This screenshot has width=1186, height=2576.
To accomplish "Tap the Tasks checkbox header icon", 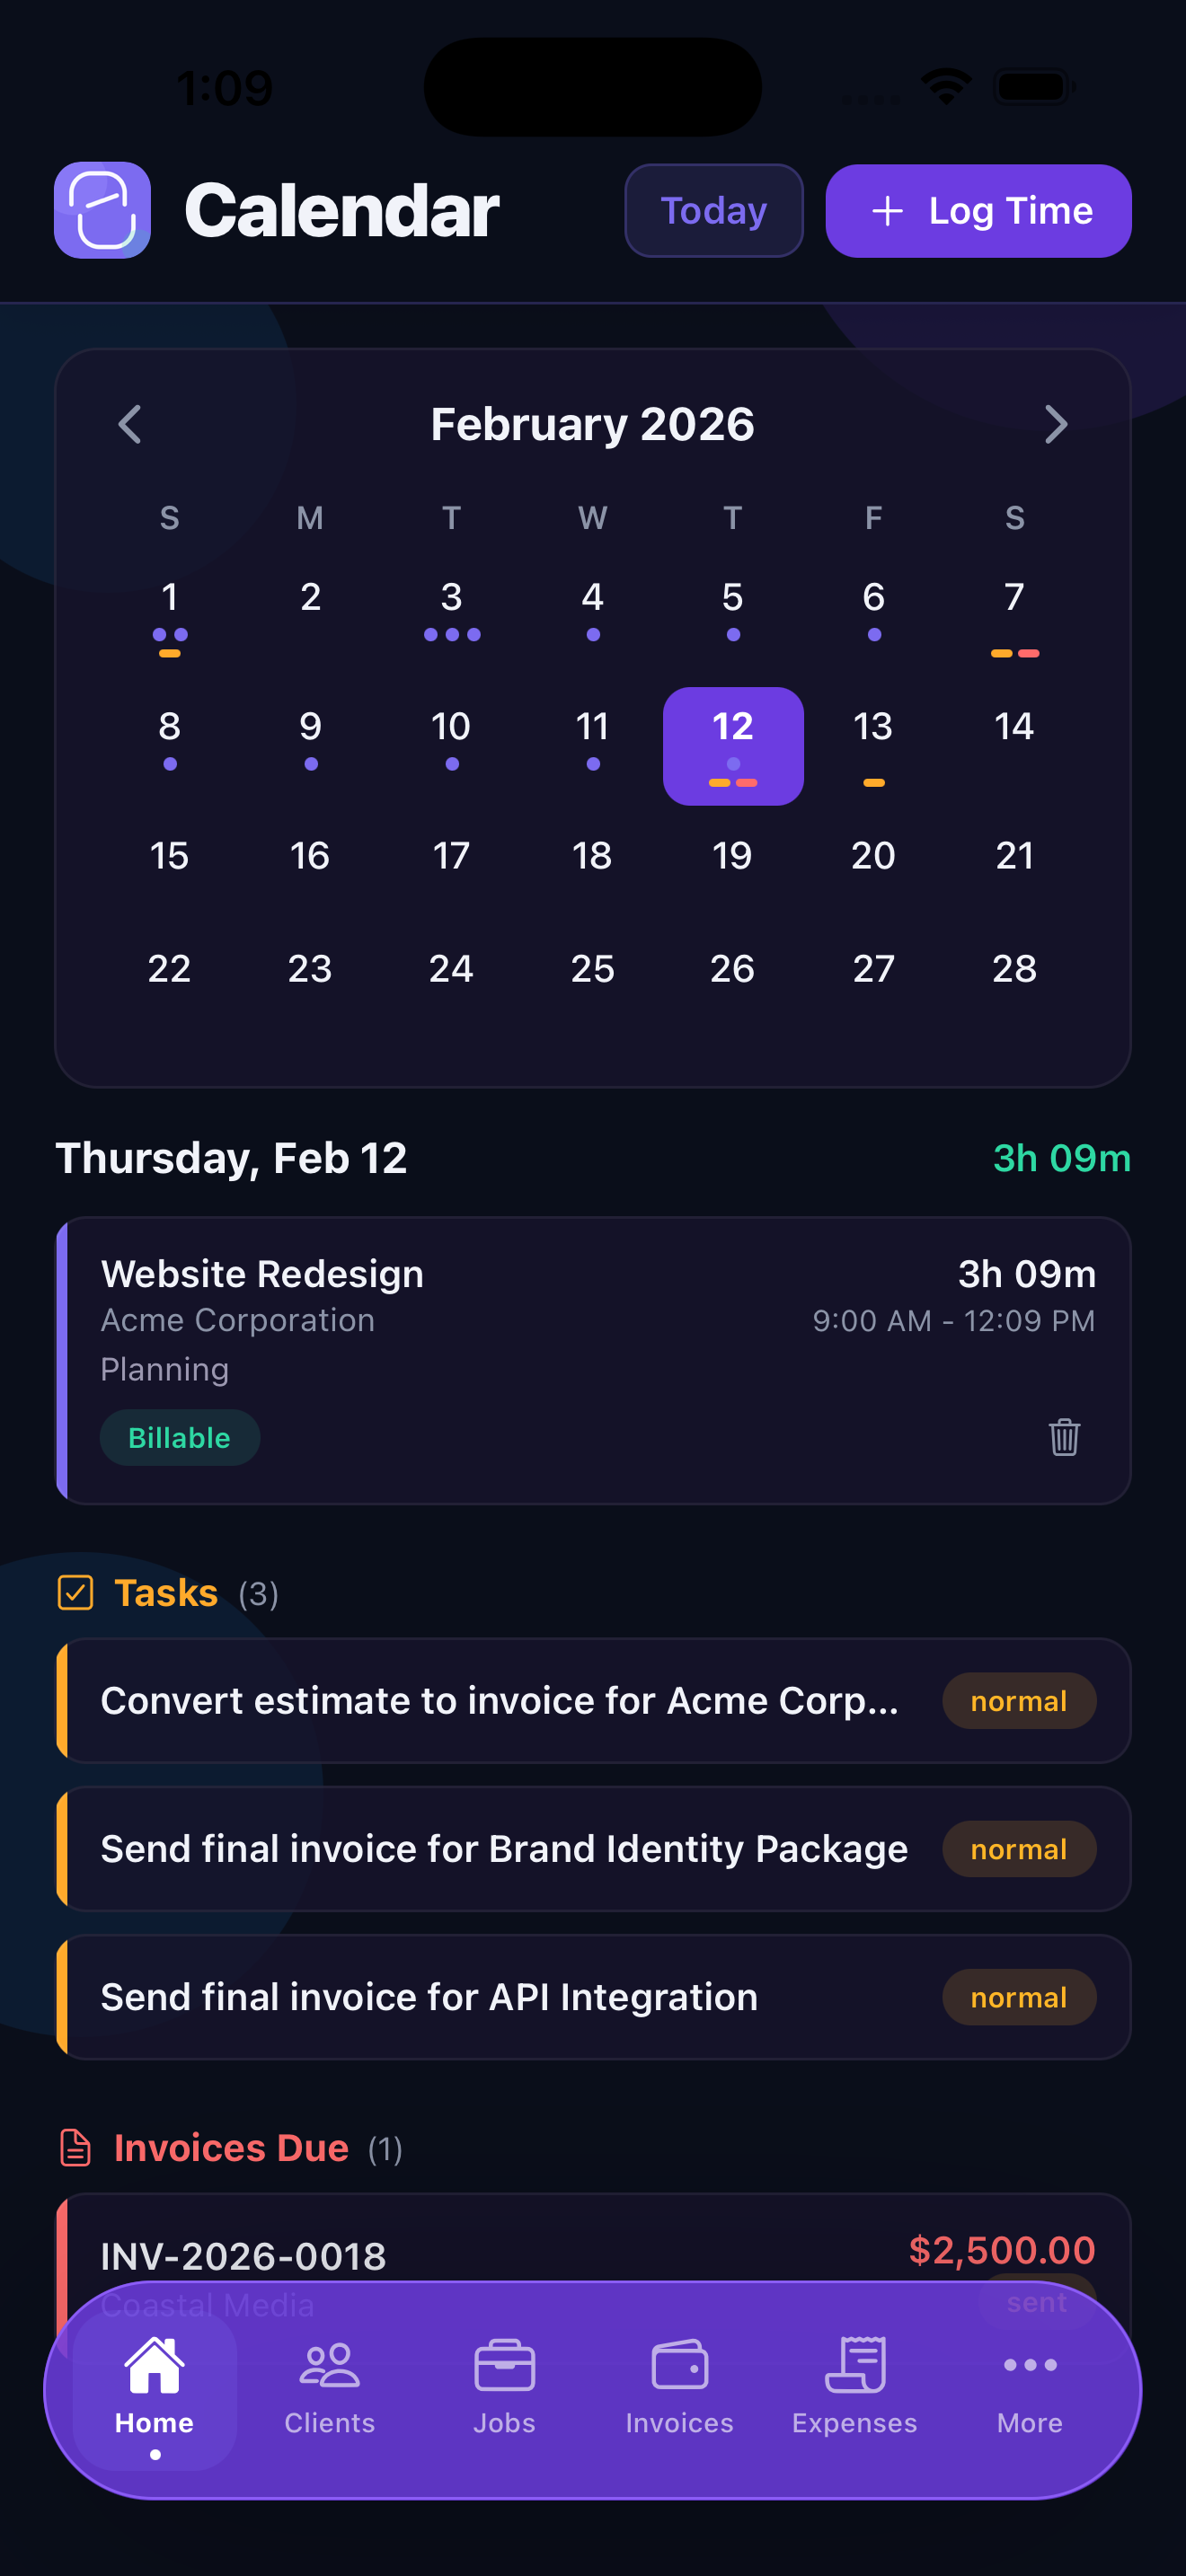I will tap(77, 1591).
